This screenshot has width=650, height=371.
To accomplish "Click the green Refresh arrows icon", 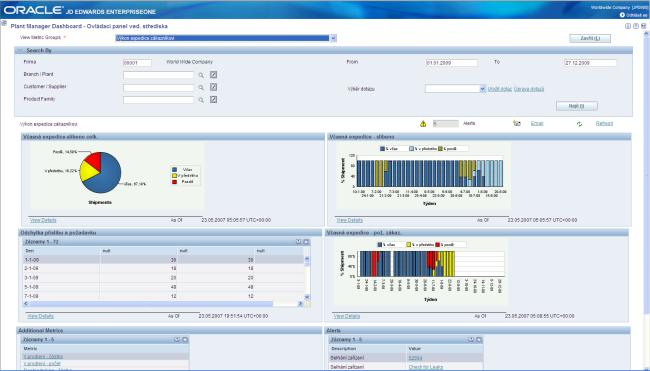I will tap(580, 124).
